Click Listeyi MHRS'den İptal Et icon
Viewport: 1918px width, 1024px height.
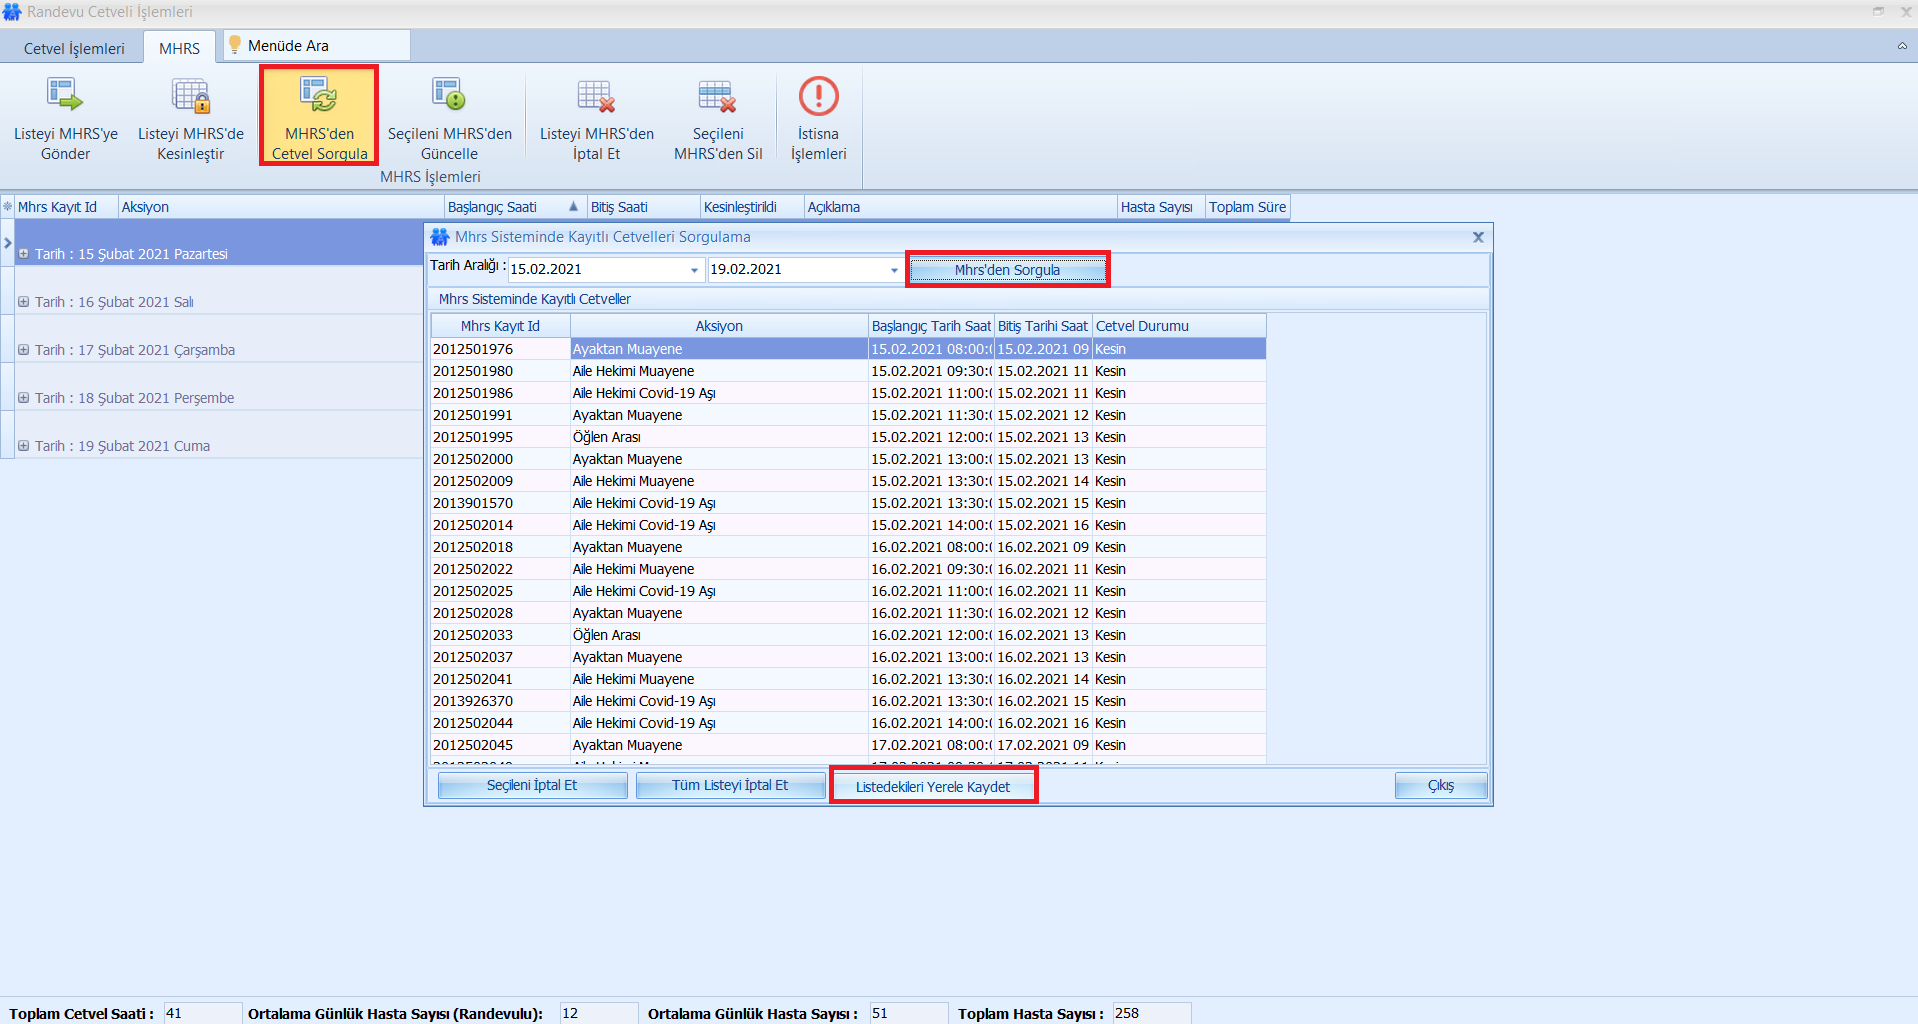click(596, 96)
